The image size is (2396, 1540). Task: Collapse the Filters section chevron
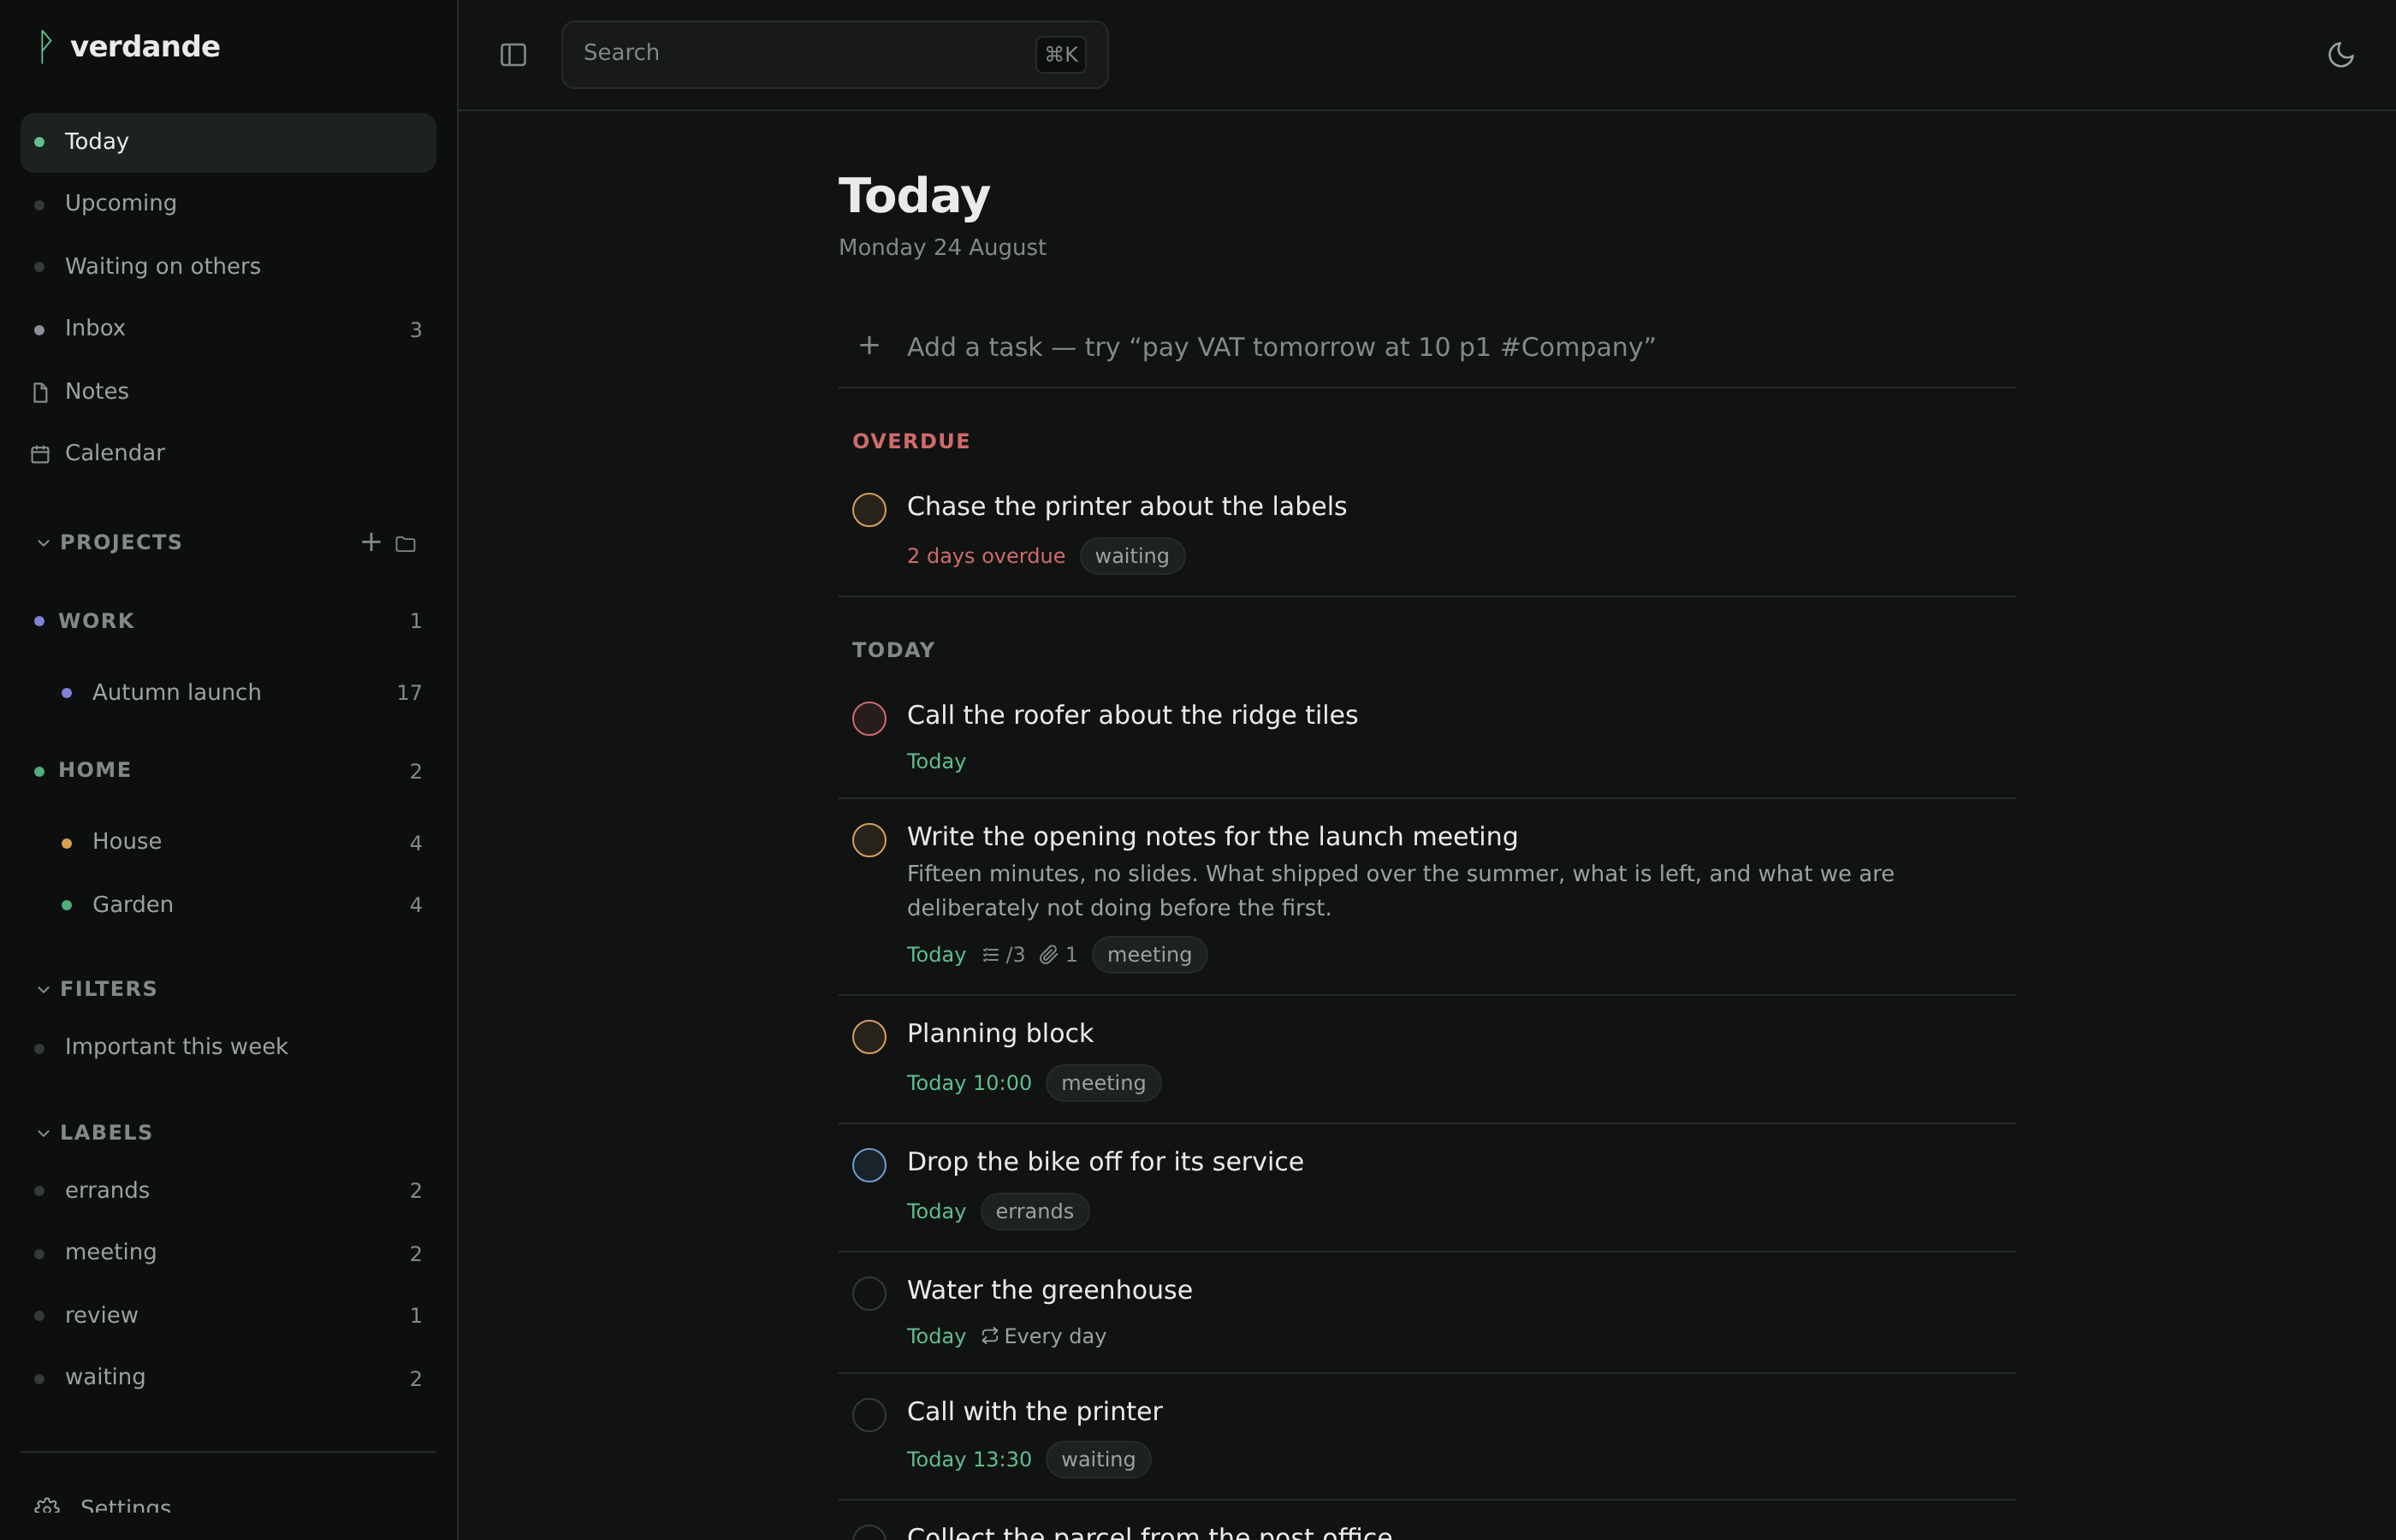click(43, 989)
